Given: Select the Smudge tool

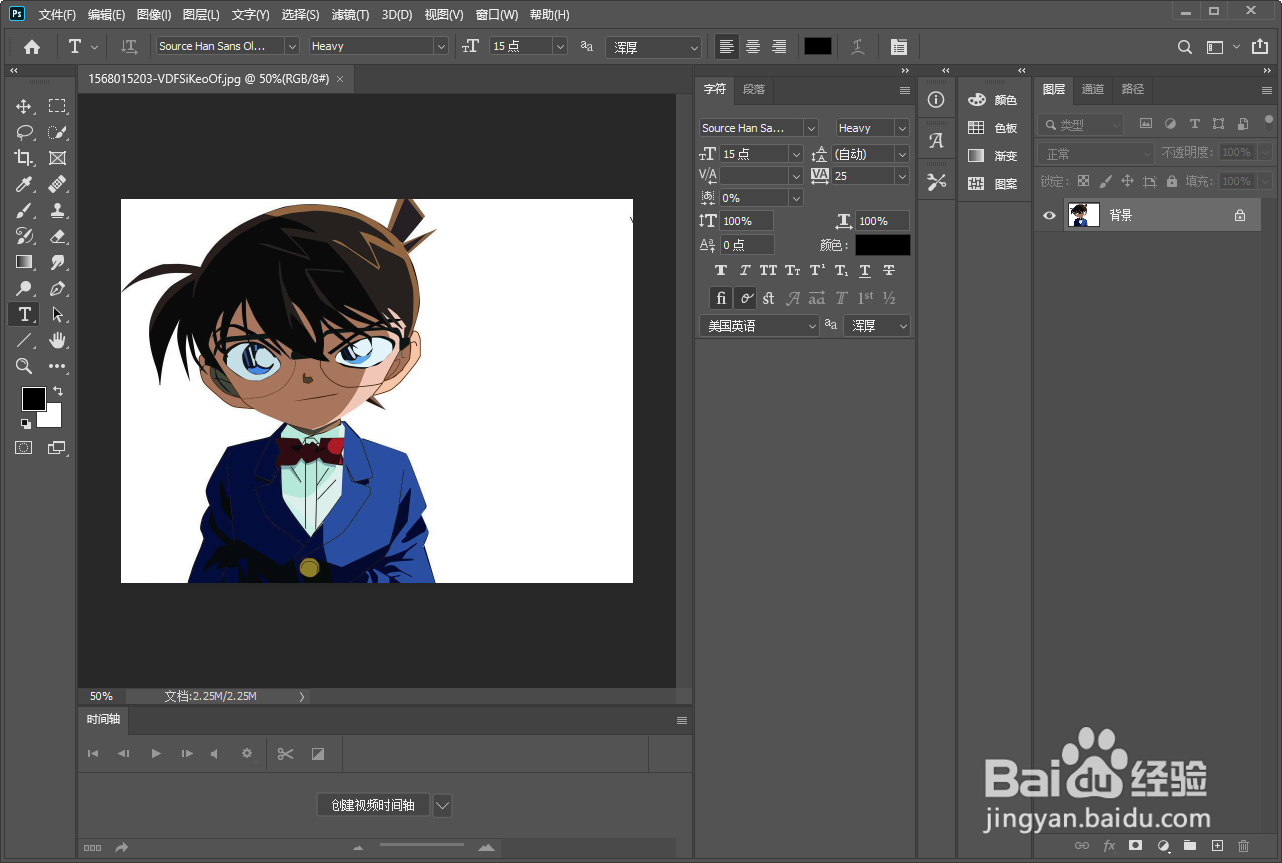Looking at the screenshot, I should click(x=58, y=262).
